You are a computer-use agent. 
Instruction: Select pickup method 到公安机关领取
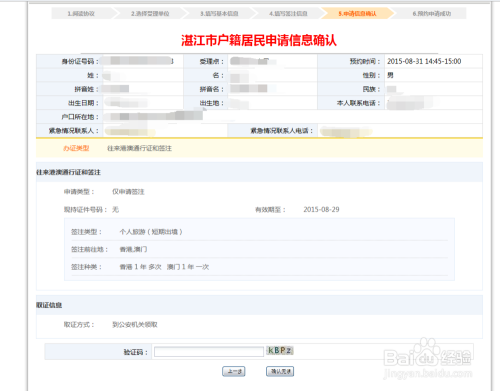[x=135, y=325]
